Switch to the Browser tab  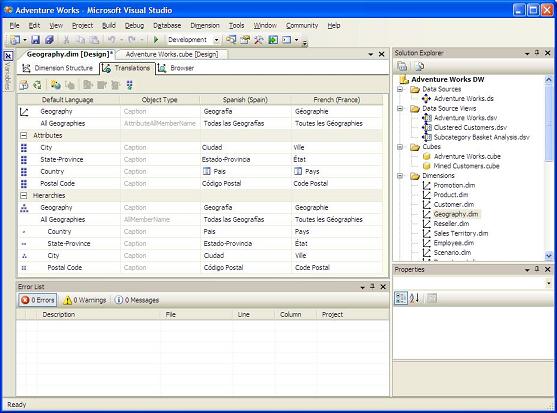click(176, 68)
